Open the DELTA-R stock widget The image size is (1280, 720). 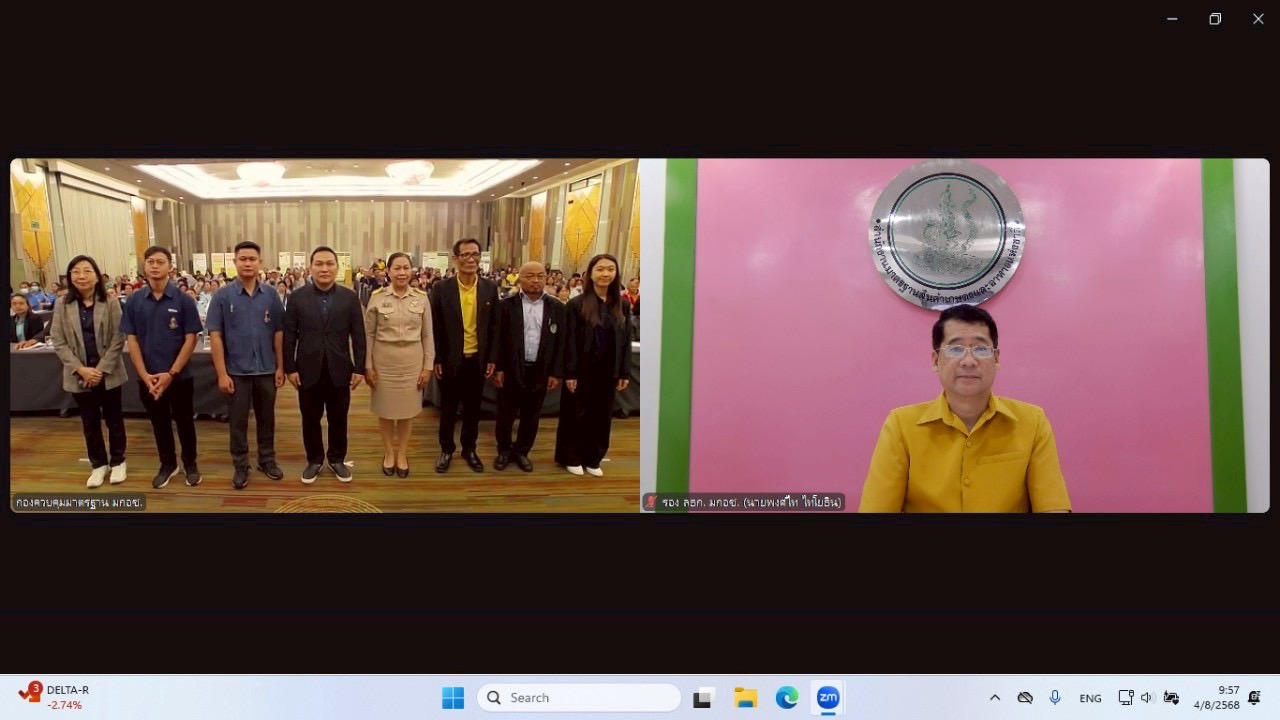pos(55,697)
